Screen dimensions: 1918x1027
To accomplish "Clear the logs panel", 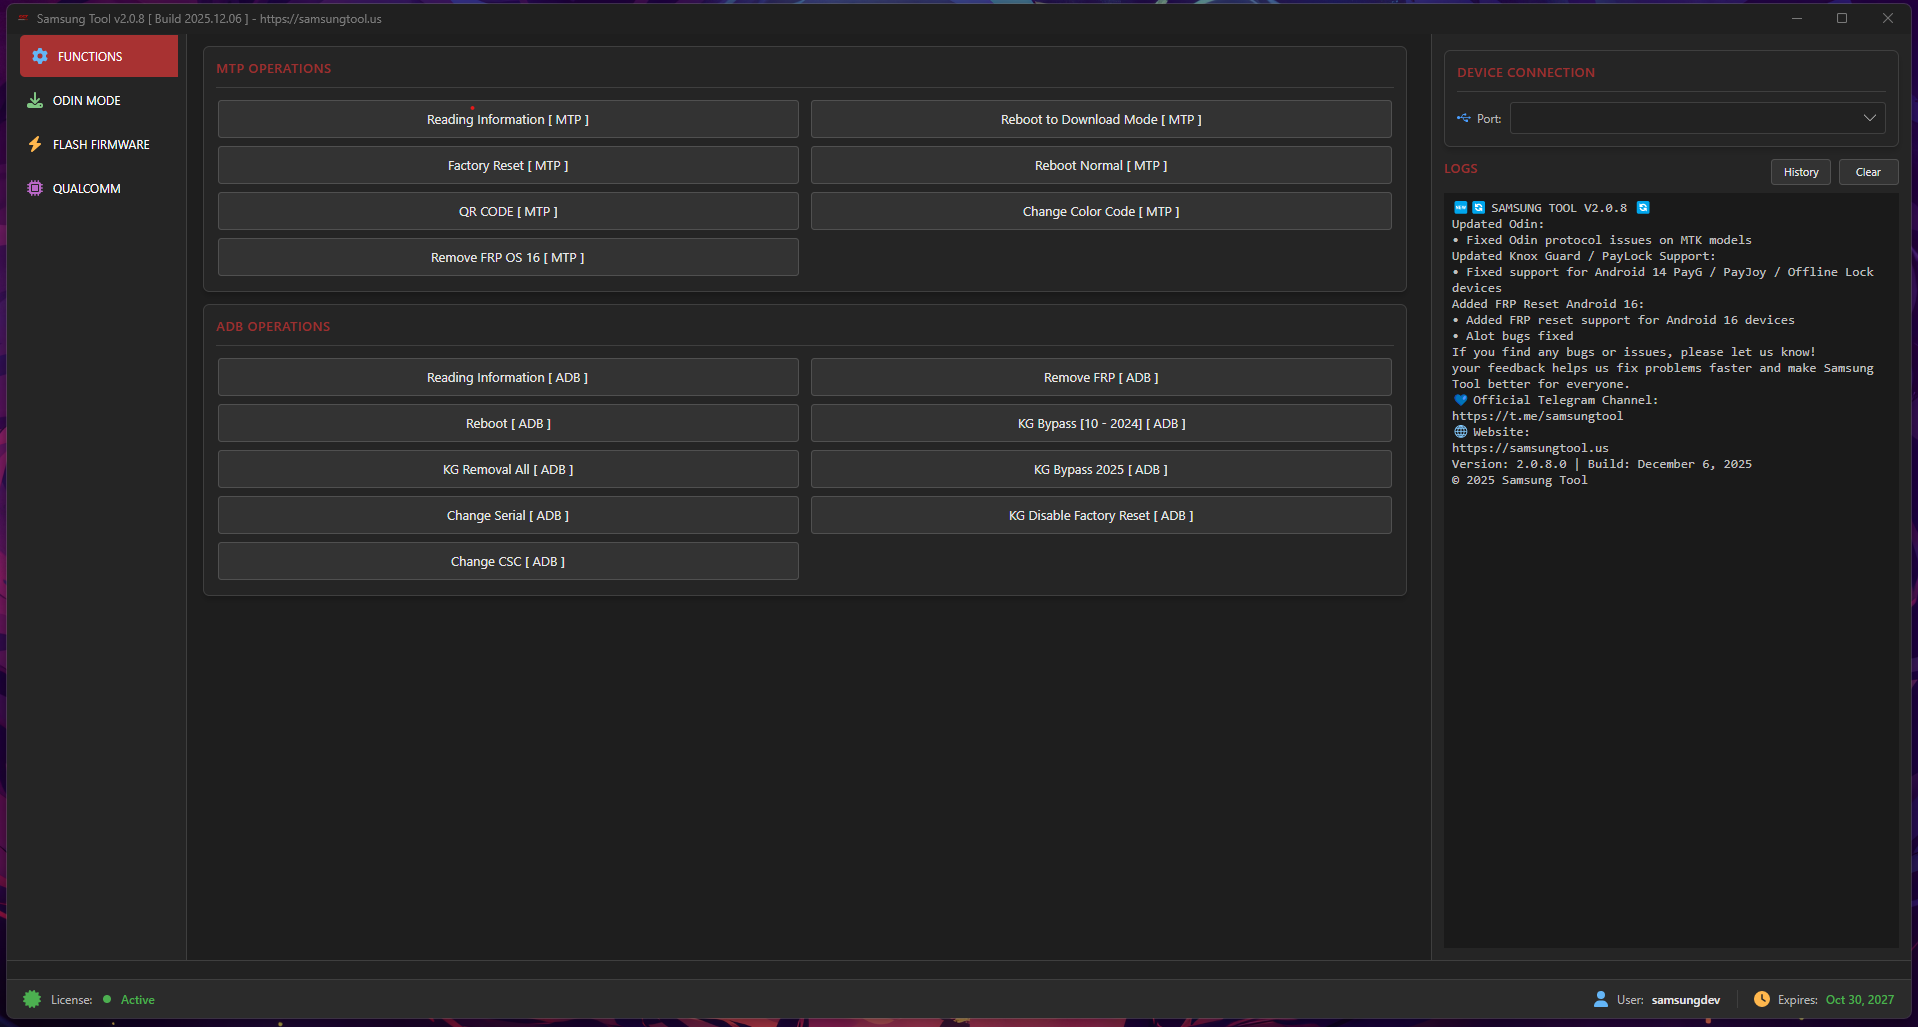I will 1867,171.
